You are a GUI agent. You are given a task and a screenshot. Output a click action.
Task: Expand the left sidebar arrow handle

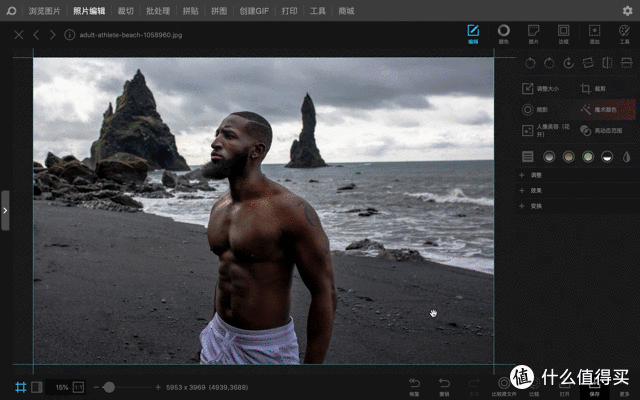tap(5, 211)
